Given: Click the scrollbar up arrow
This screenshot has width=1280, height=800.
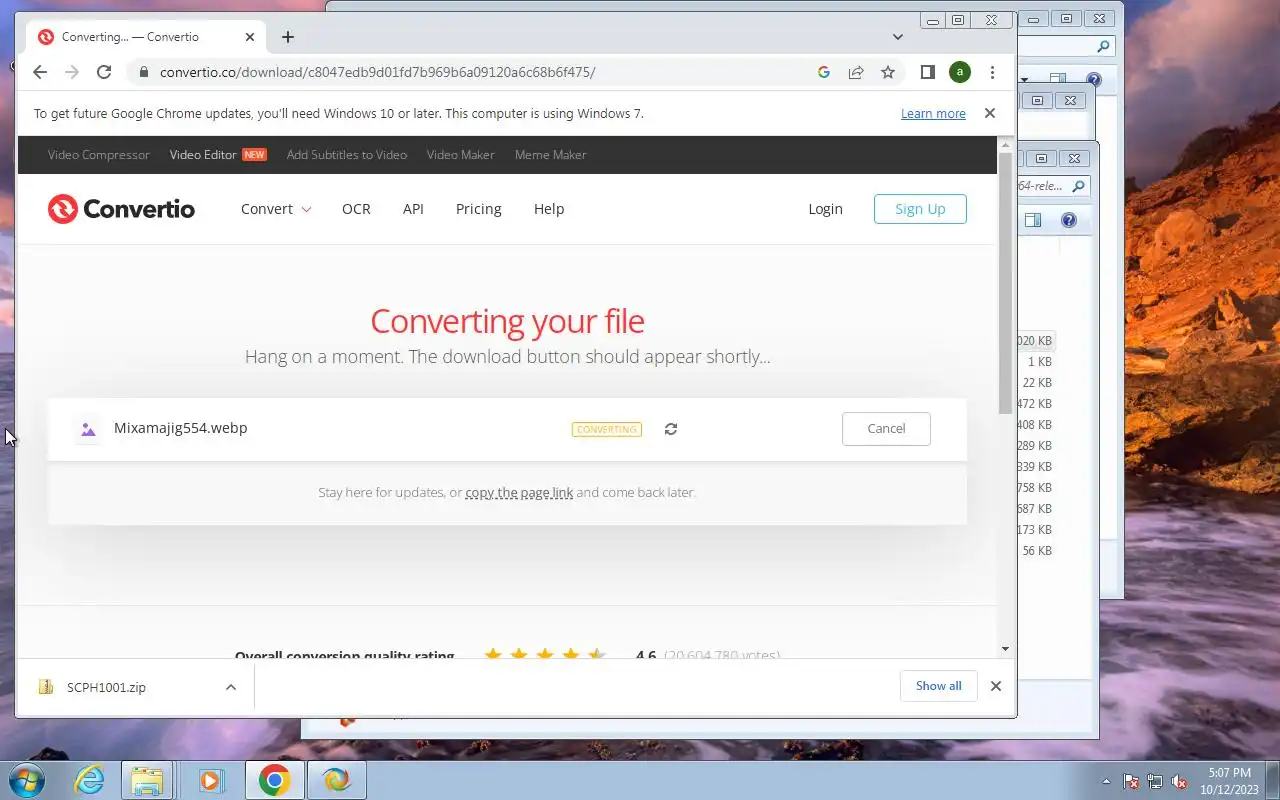Looking at the screenshot, I should pyautogui.click(x=1006, y=145).
